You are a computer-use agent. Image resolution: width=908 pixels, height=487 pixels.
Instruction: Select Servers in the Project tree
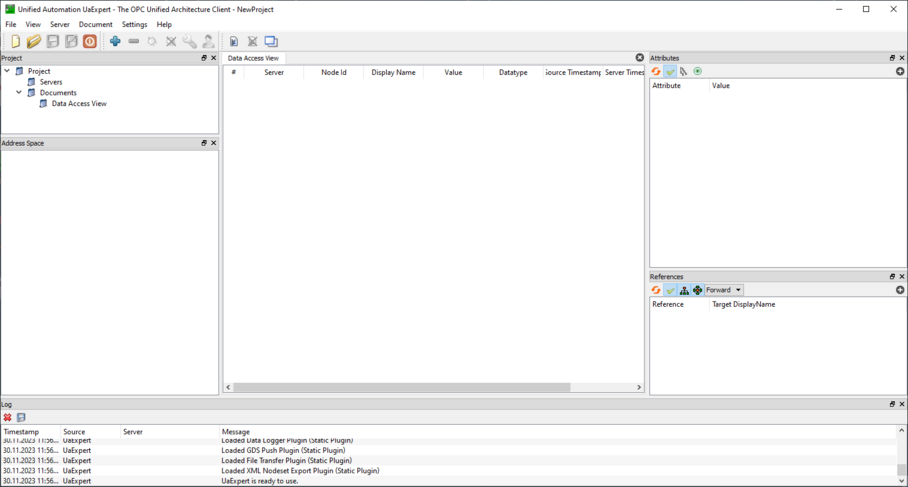point(50,82)
